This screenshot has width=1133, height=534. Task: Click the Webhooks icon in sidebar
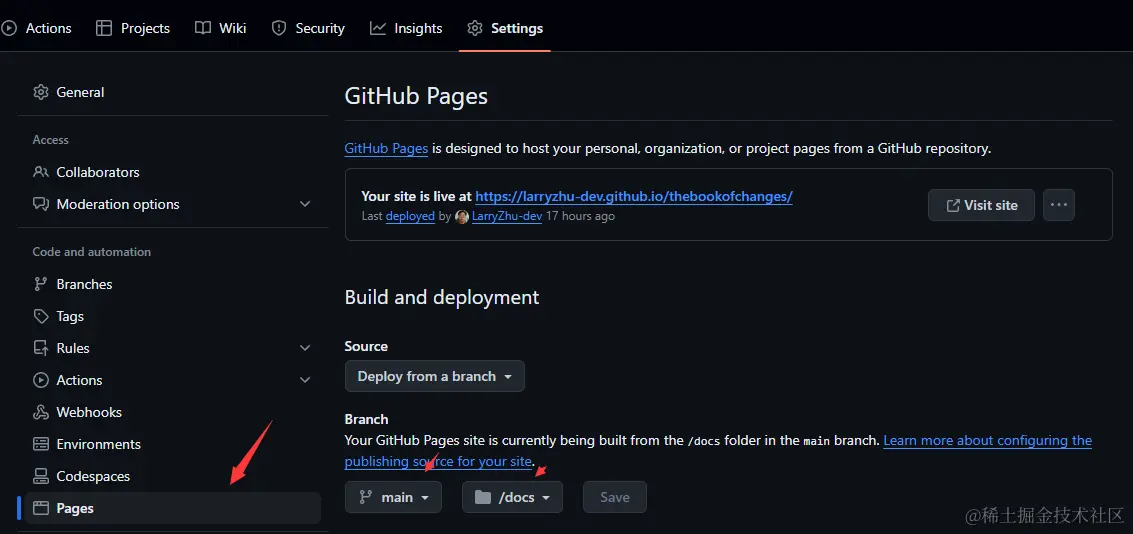click(x=41, y=412)
